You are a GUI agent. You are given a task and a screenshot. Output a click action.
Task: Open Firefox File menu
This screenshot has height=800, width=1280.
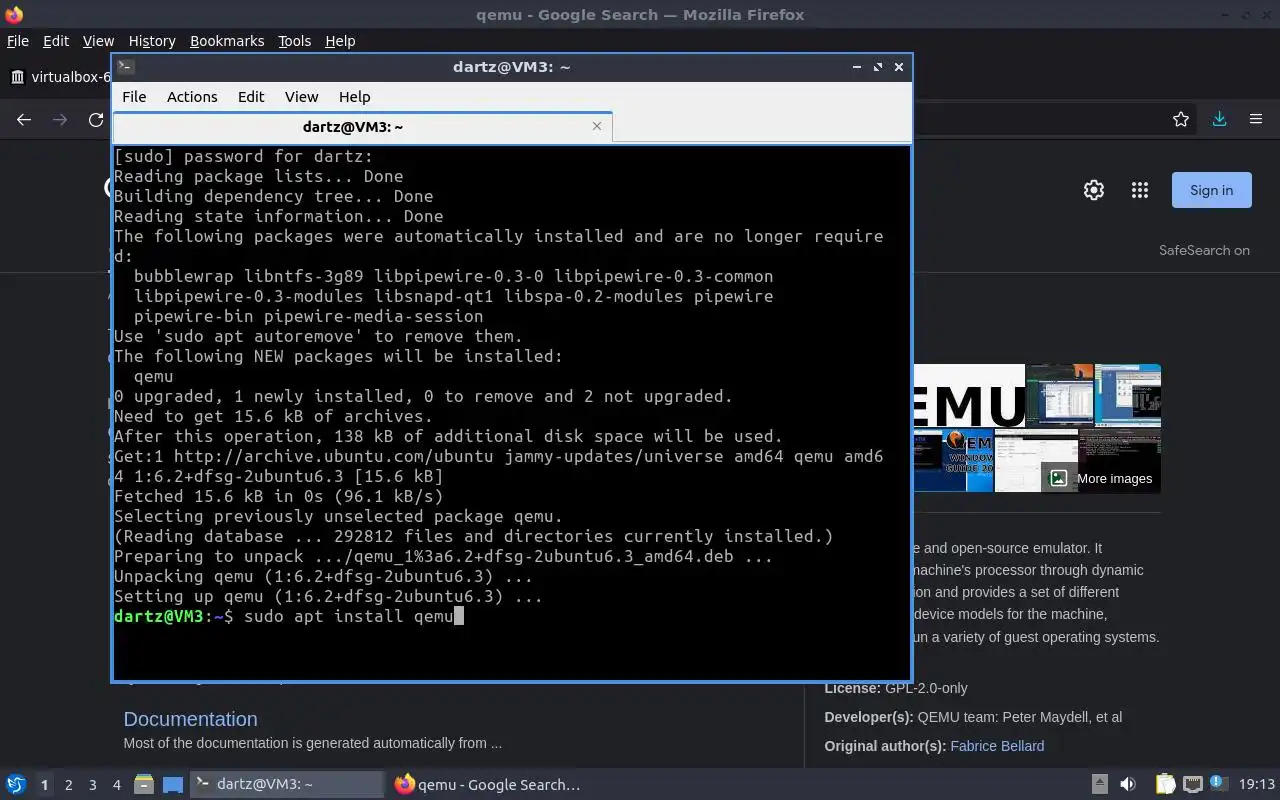pos(18,41)
